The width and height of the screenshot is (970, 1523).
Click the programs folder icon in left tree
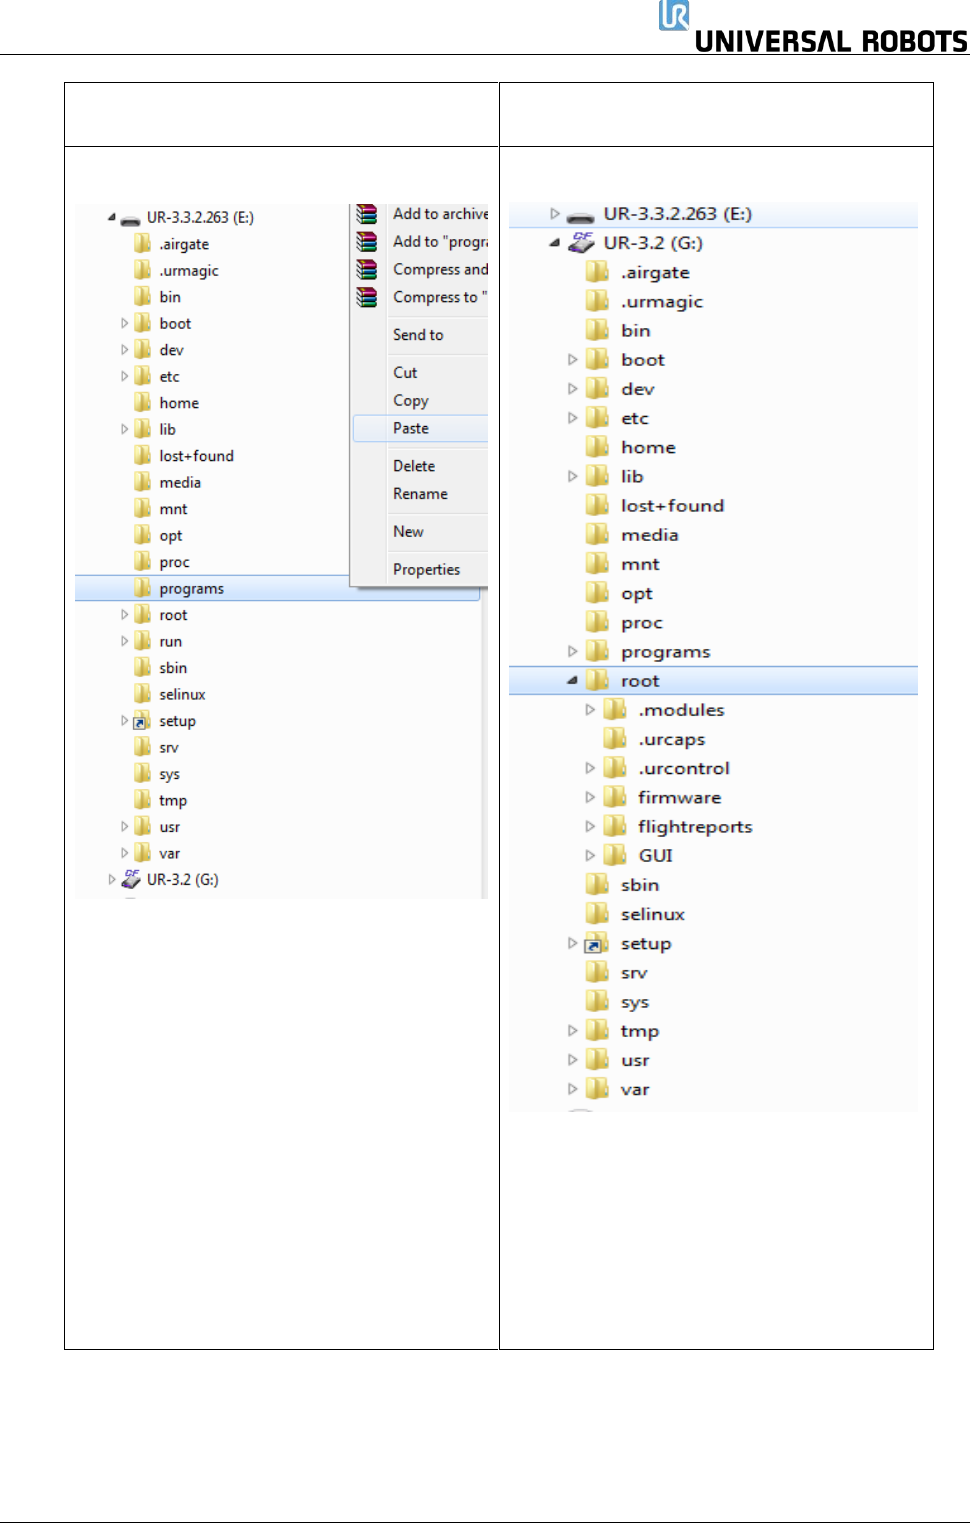142,588
